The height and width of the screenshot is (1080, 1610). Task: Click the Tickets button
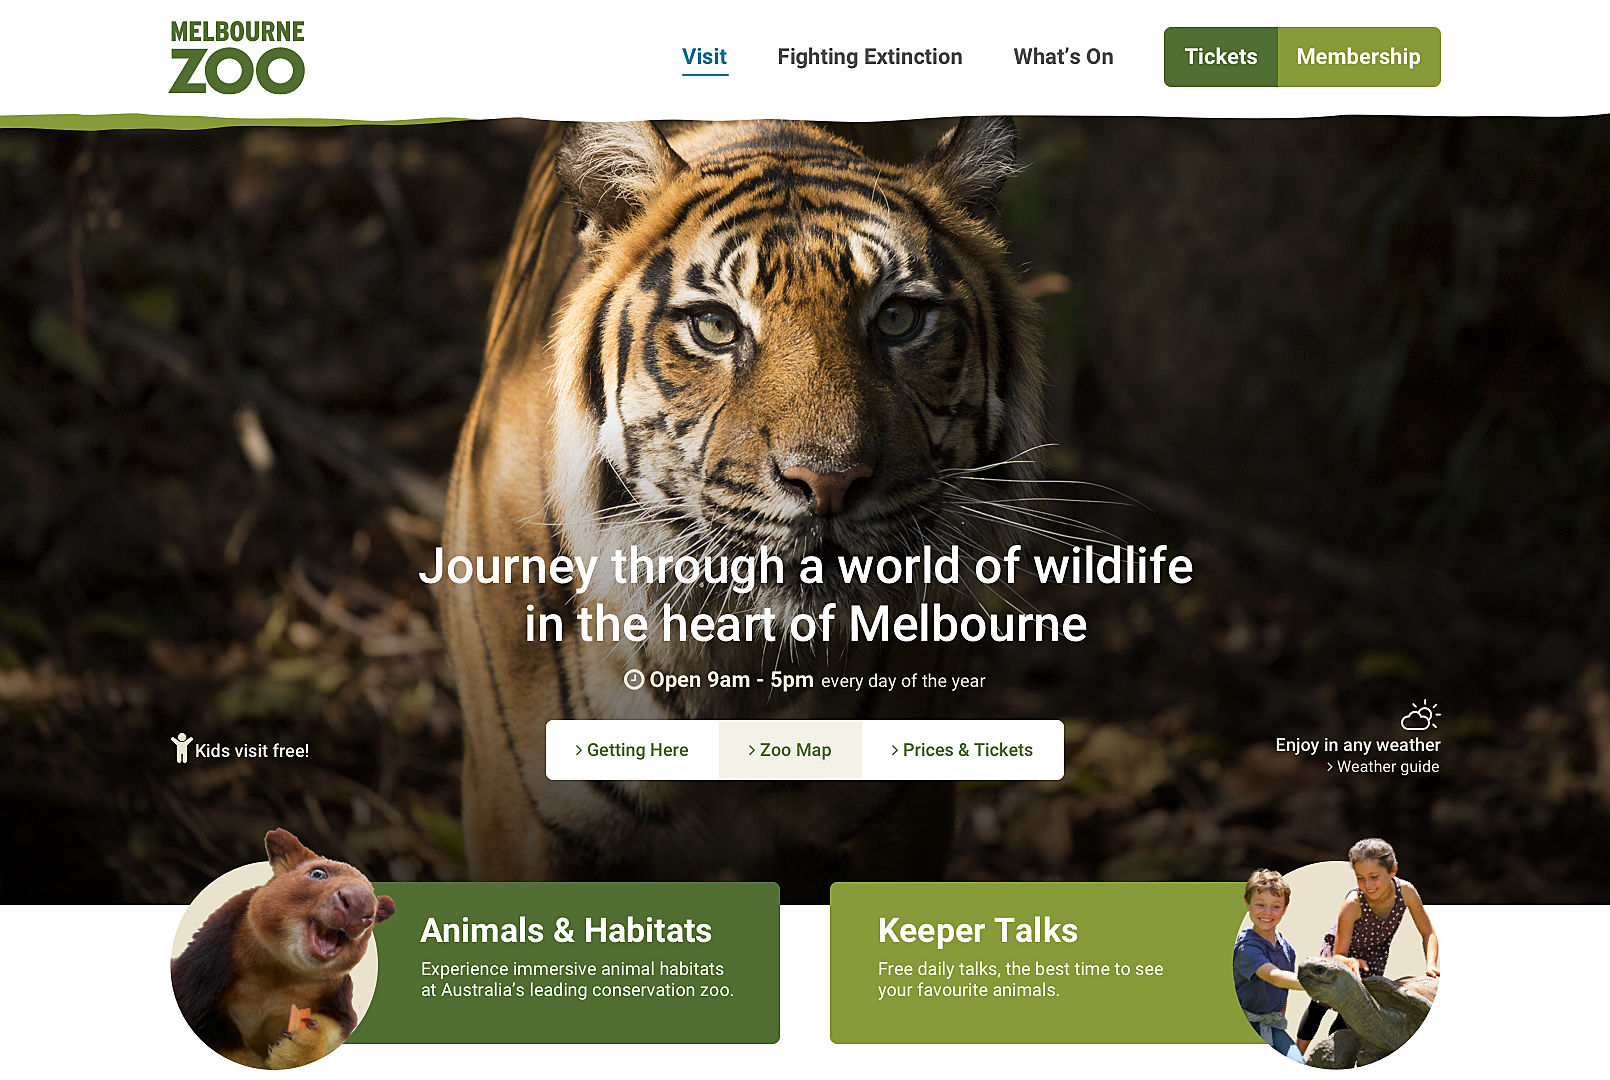tap(1221, 57)
